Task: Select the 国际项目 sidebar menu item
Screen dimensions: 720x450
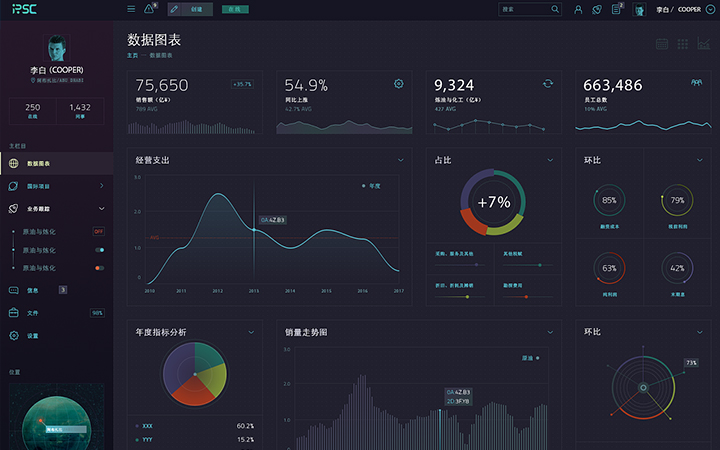Action: click(x=56, y=186)
